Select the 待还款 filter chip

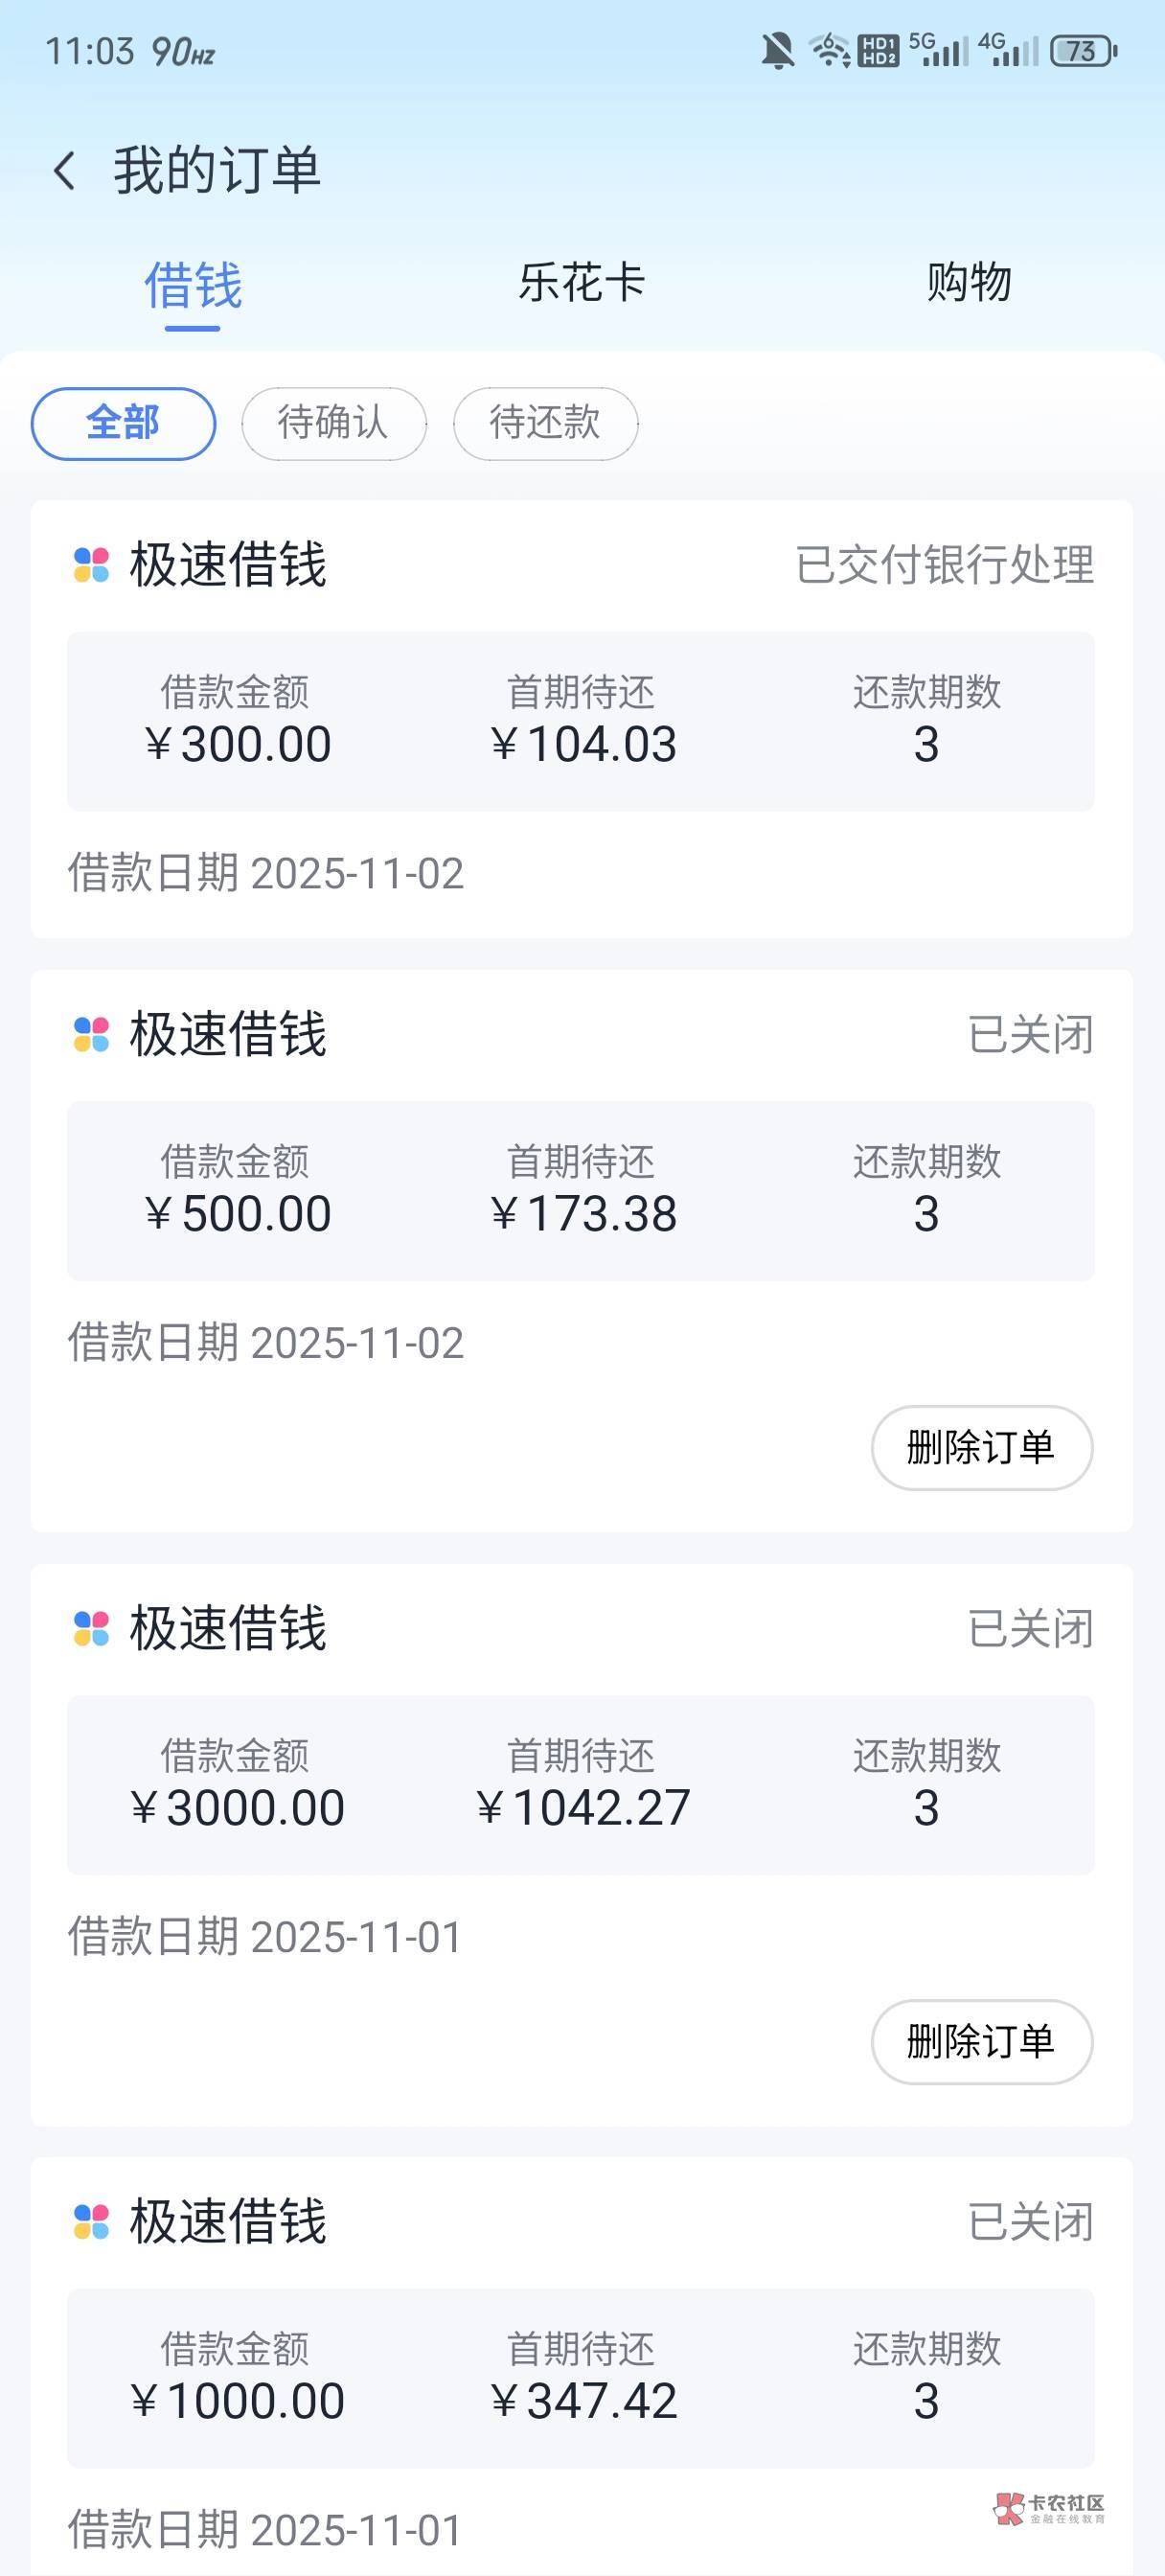pos(545,423)
